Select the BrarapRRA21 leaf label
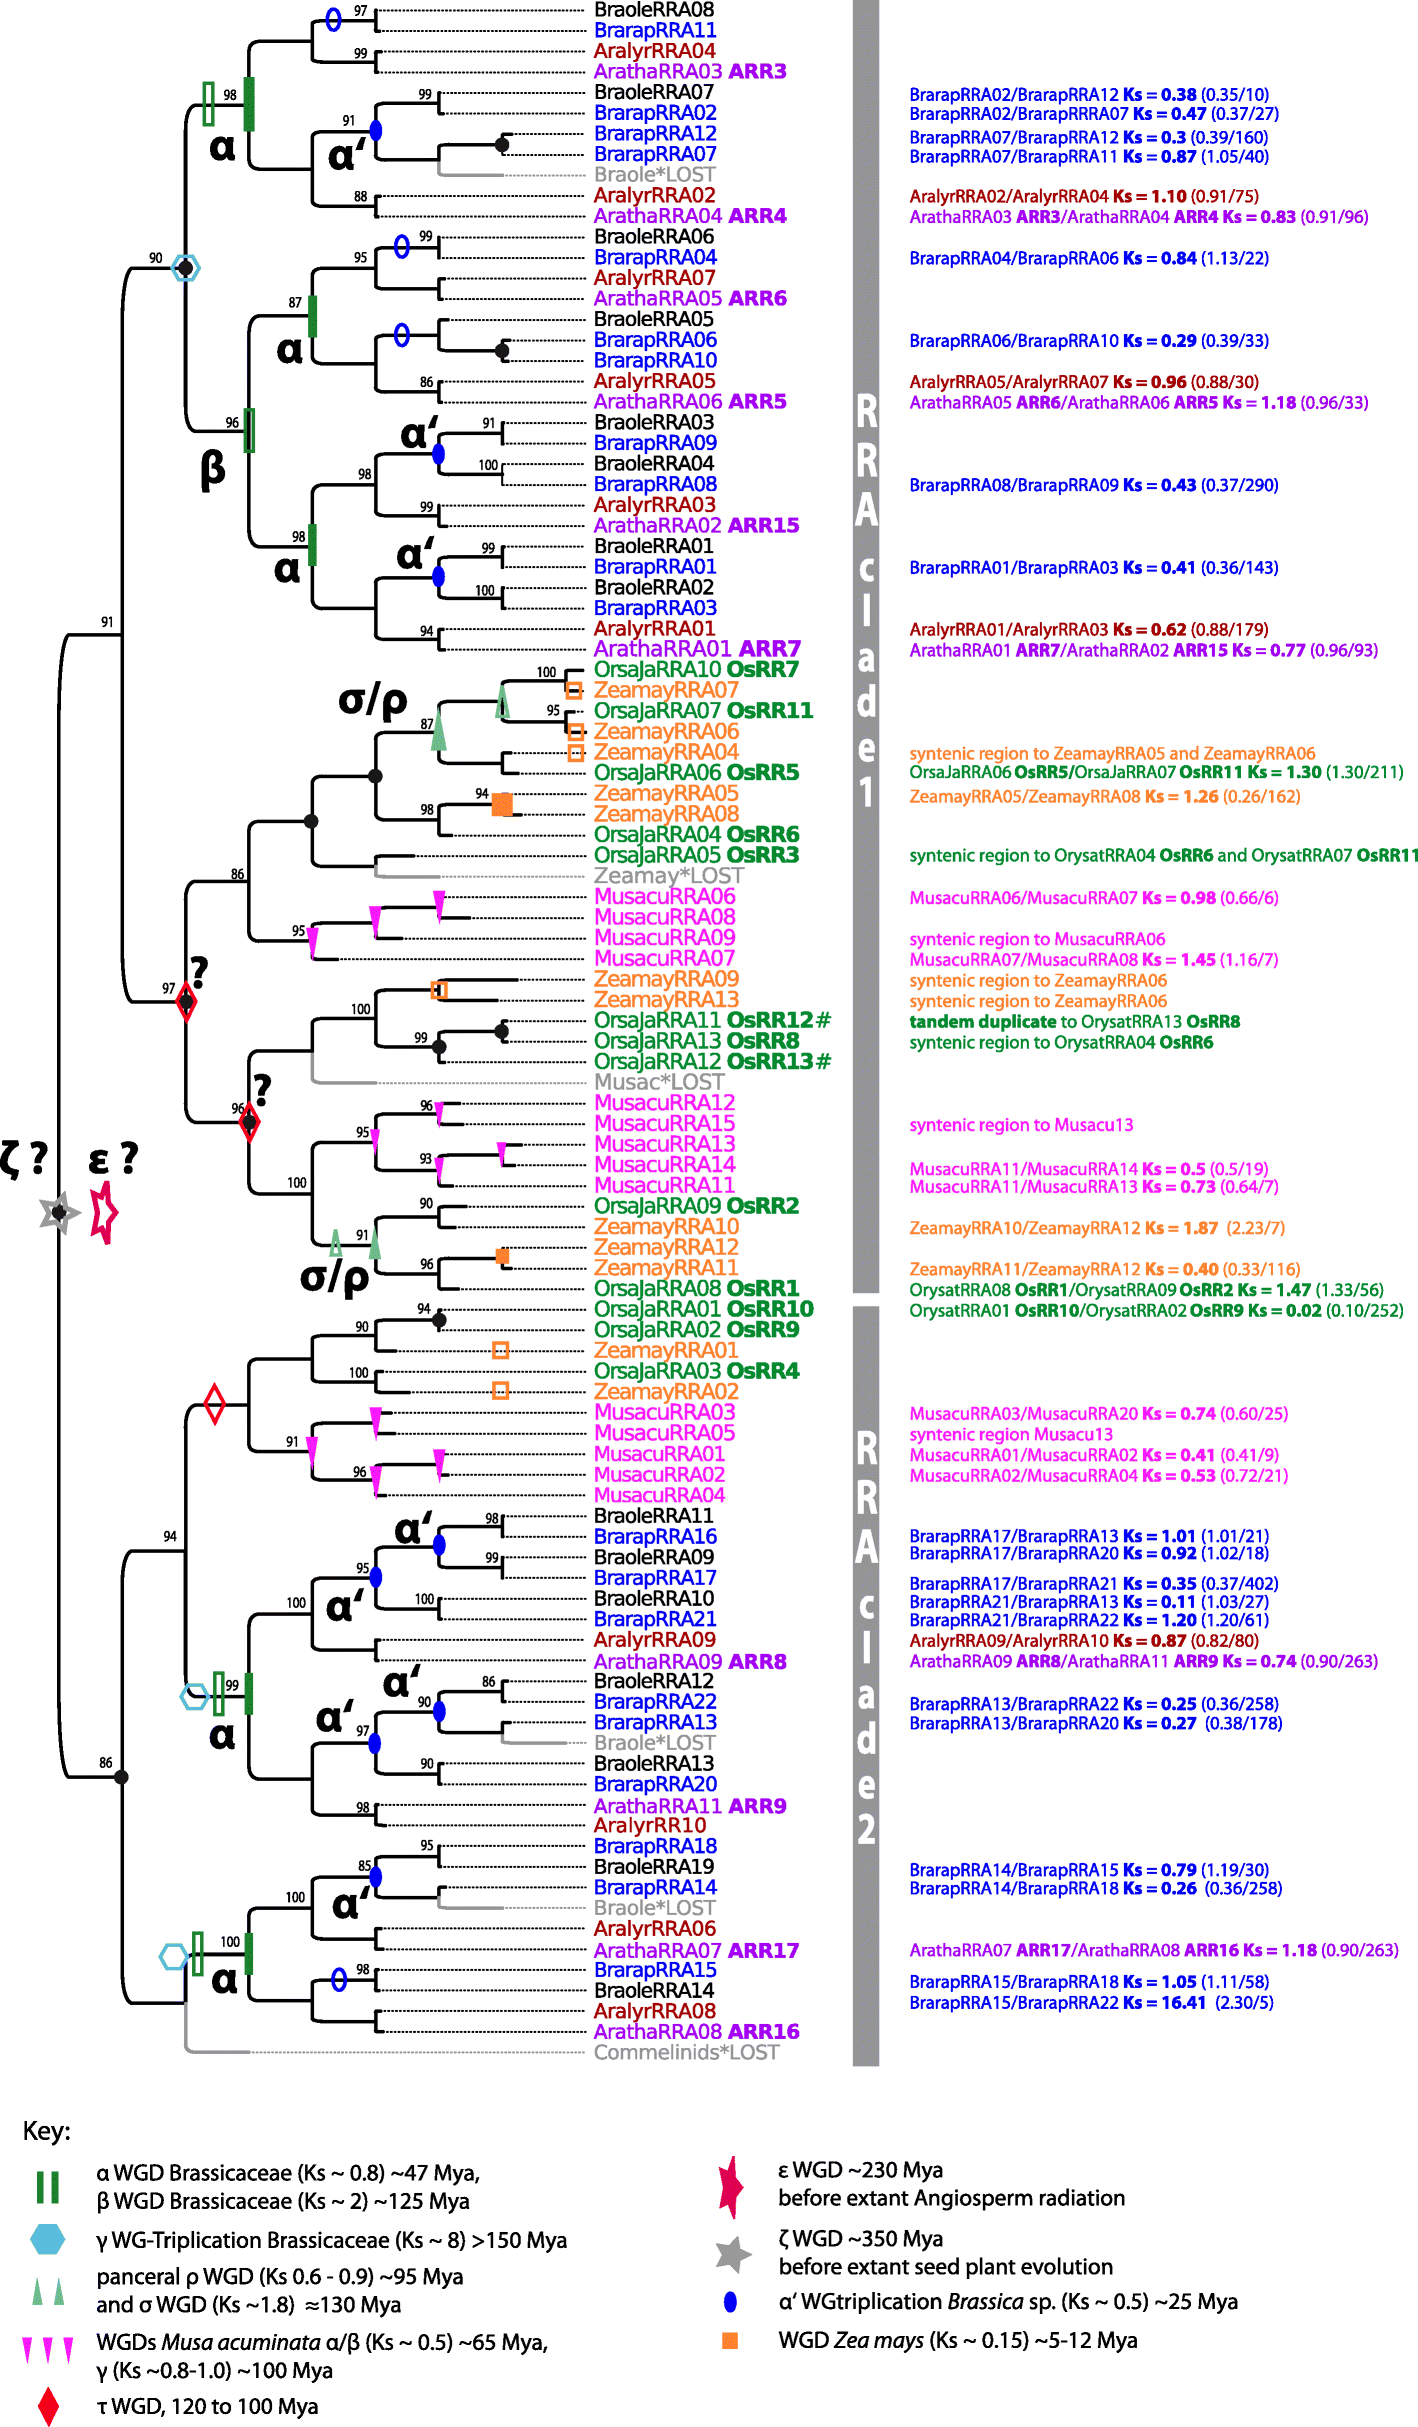 pyautogui.click(x=655, y=1618)
